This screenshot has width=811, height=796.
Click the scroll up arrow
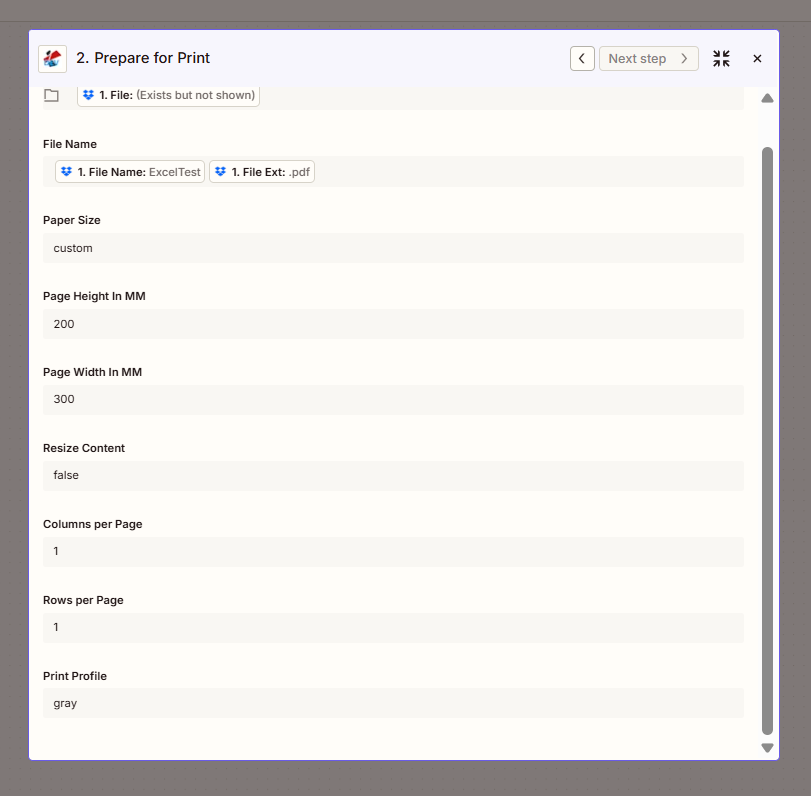[x=767, y=98]
